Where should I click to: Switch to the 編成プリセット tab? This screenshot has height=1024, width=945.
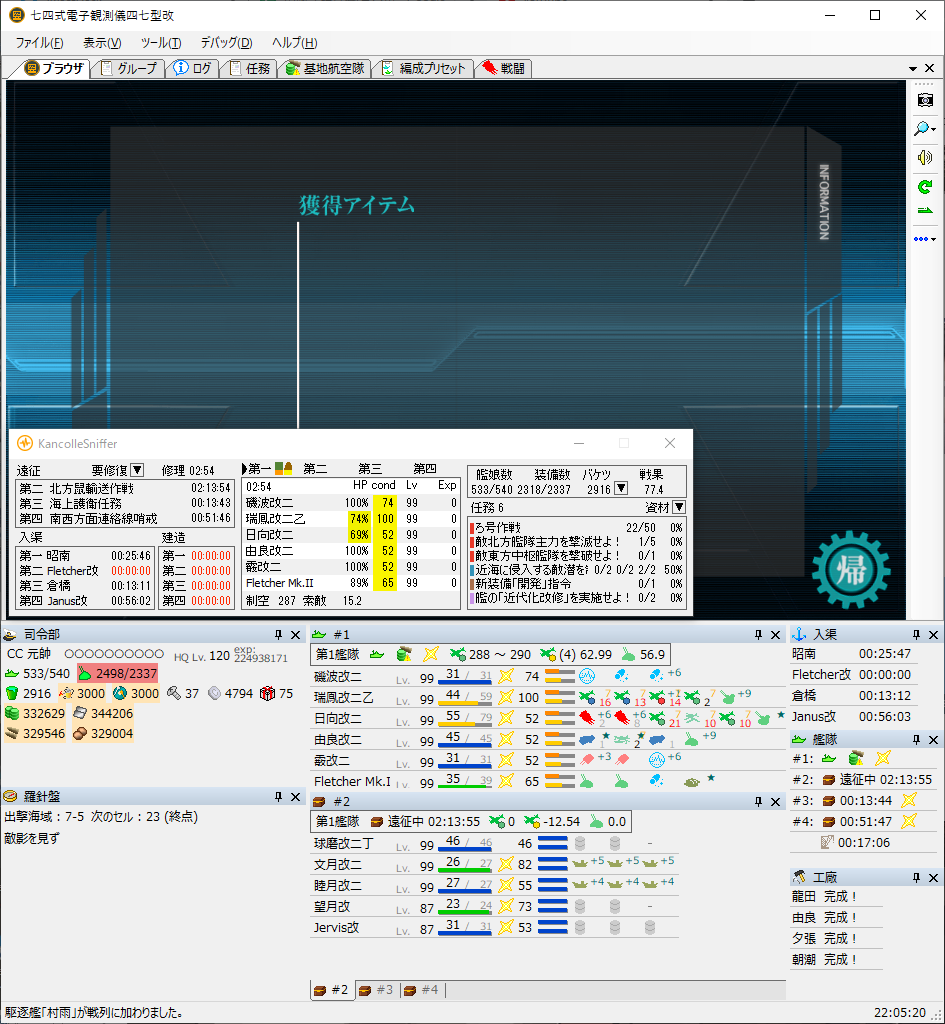coord(424,69)
